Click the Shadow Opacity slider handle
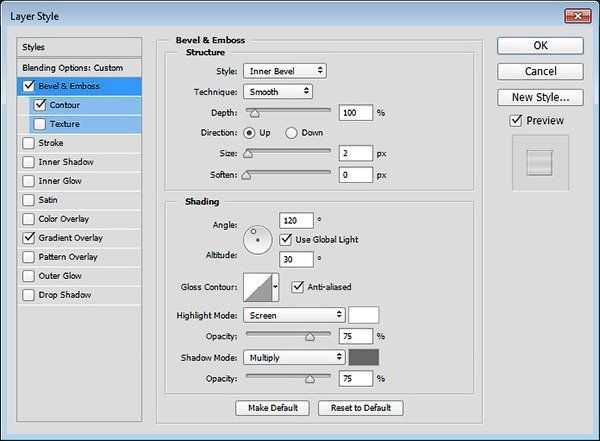The image size is (600, 441). 310,379
